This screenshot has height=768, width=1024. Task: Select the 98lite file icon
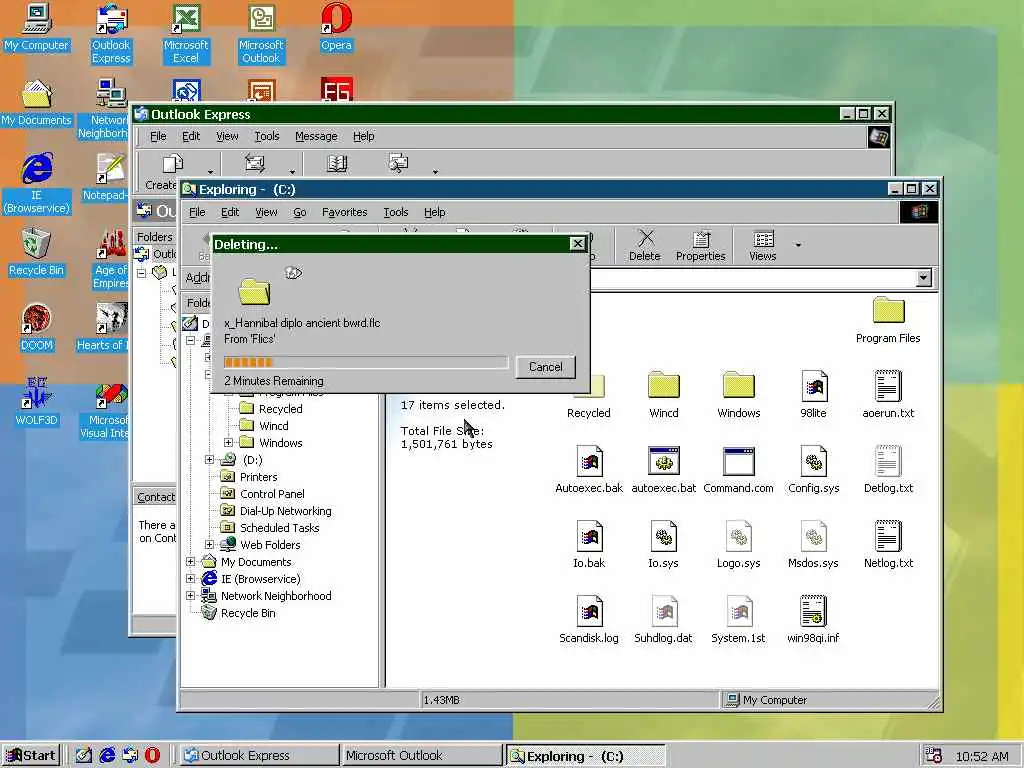click(814, 395)
